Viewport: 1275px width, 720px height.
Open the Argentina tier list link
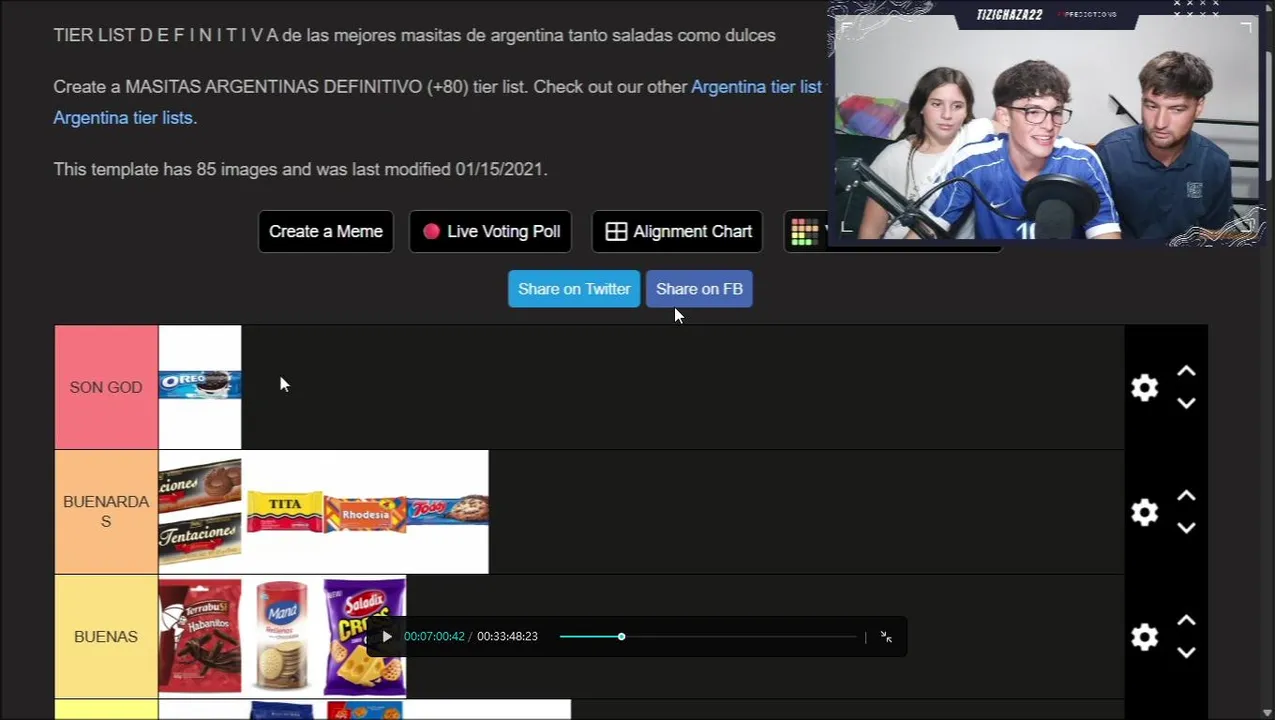point(756,87)
